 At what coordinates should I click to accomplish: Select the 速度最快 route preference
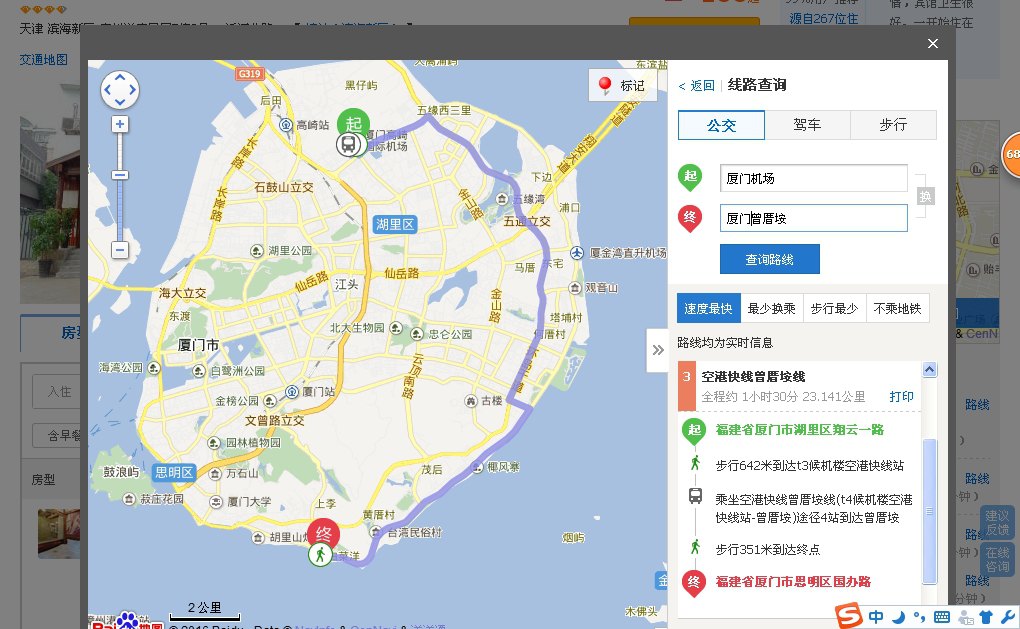click(708, 309)
